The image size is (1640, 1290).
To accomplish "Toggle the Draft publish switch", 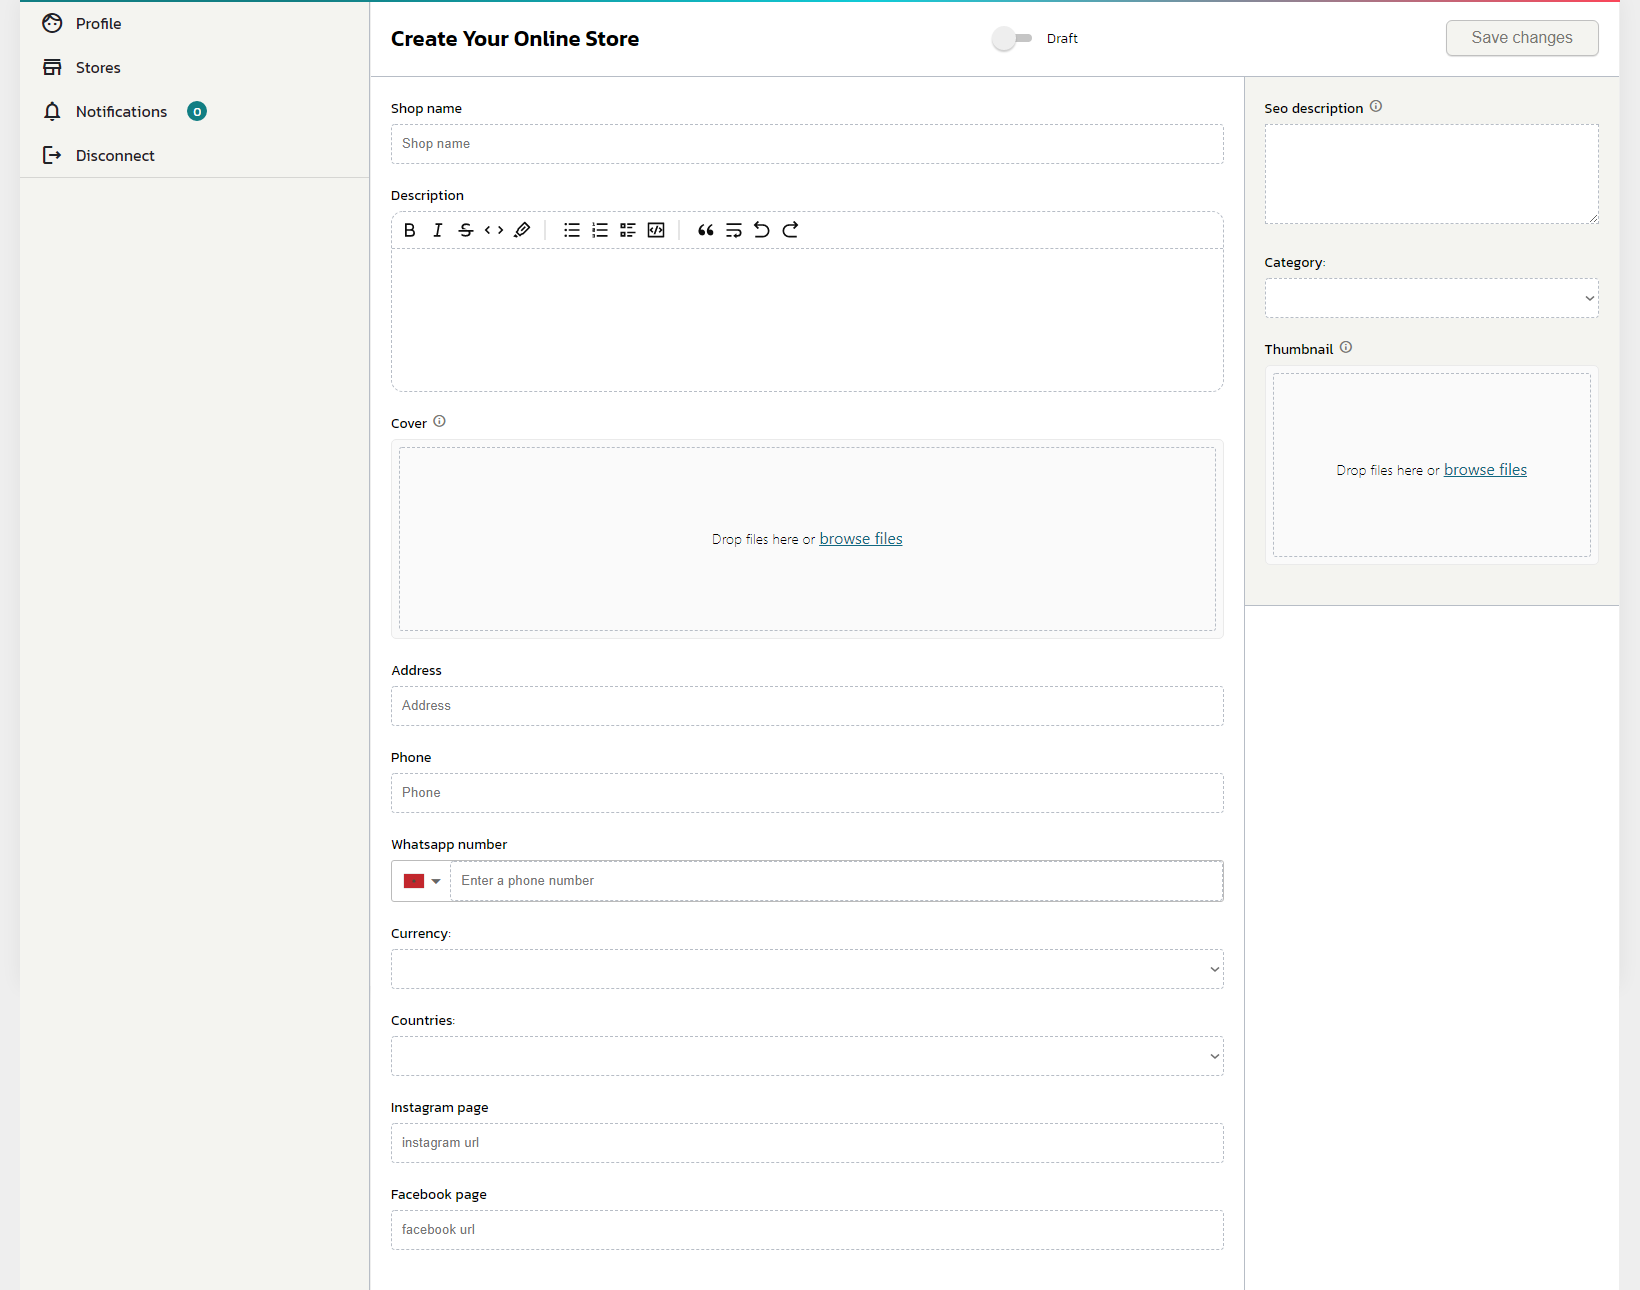I will [x=1012, y=38].
